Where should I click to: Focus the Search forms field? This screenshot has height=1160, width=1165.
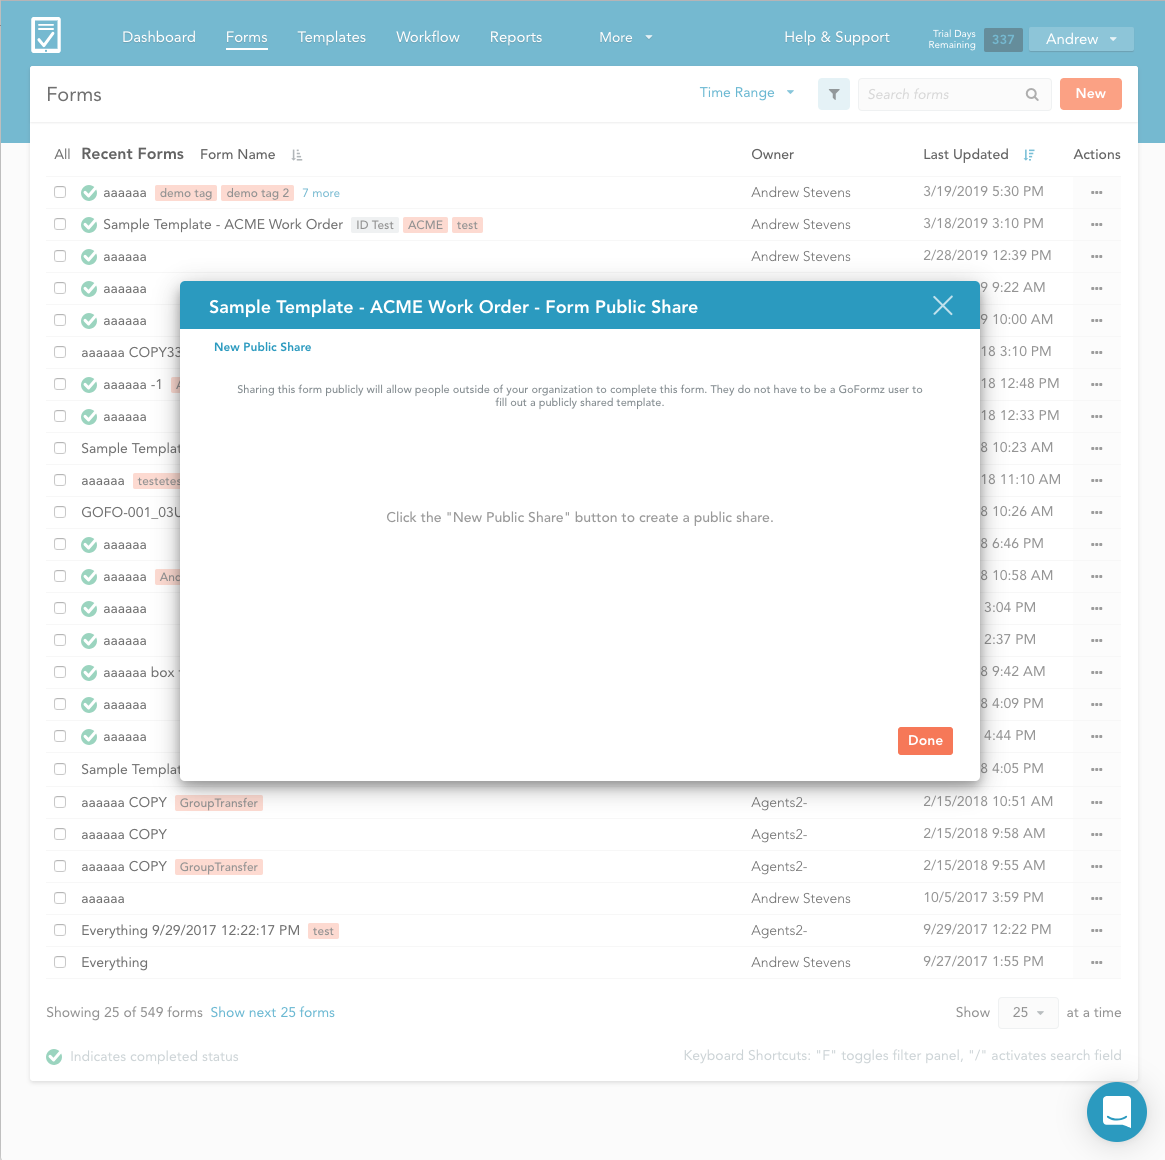[940, 95]
